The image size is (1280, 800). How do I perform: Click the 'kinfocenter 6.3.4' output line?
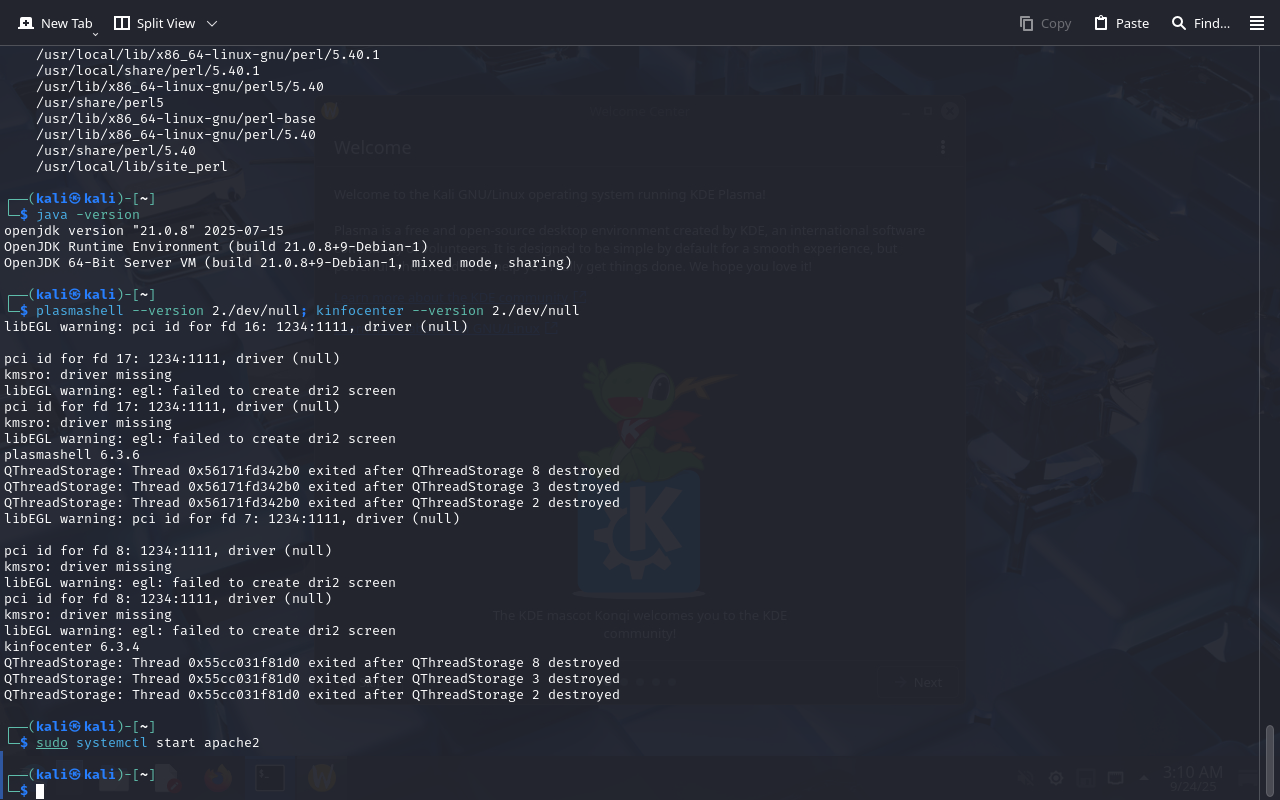[x=72, y=647]
